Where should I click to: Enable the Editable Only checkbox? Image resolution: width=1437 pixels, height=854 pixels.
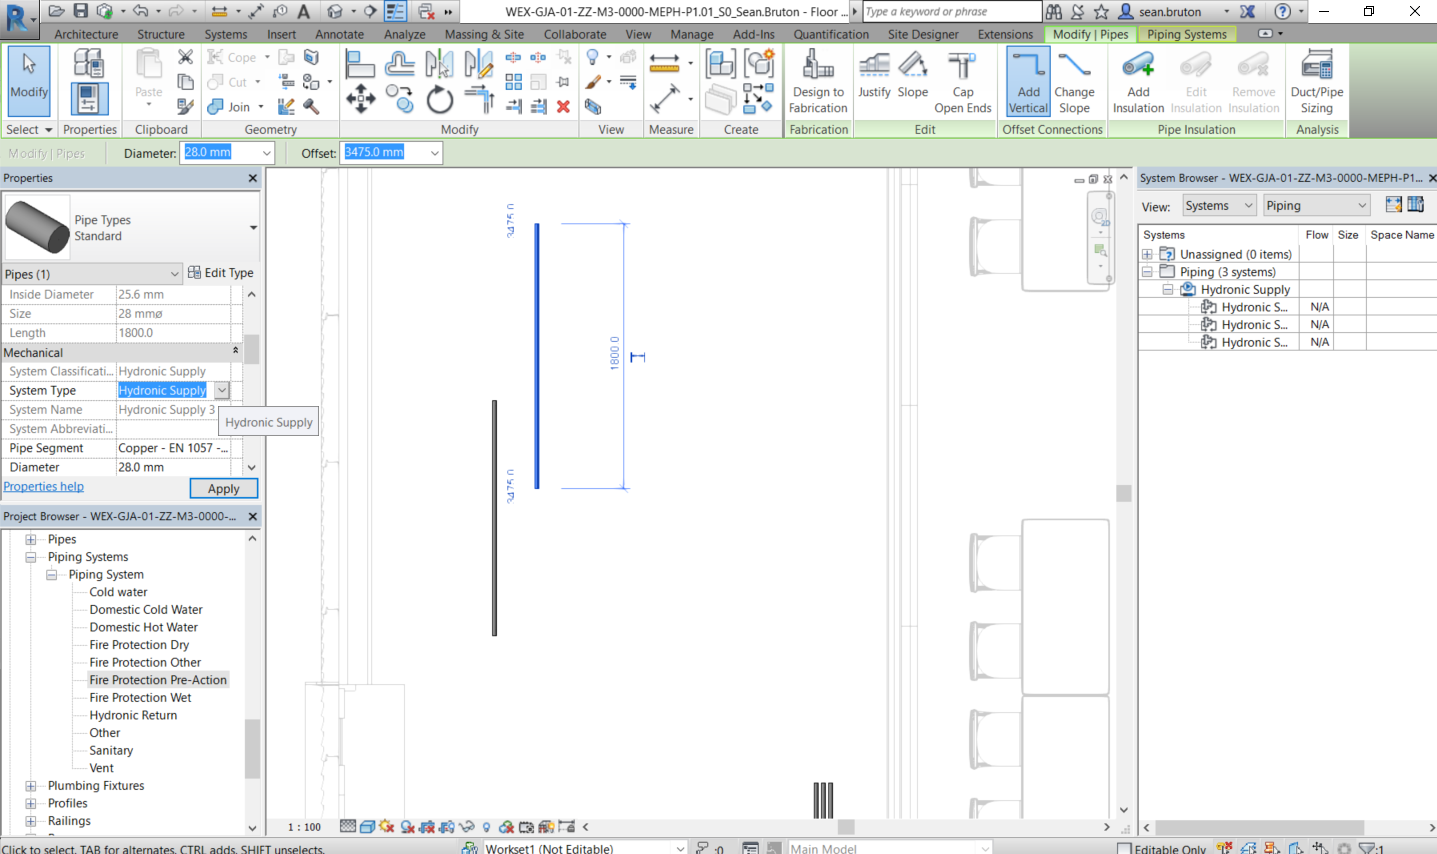tap(1126, 846)
